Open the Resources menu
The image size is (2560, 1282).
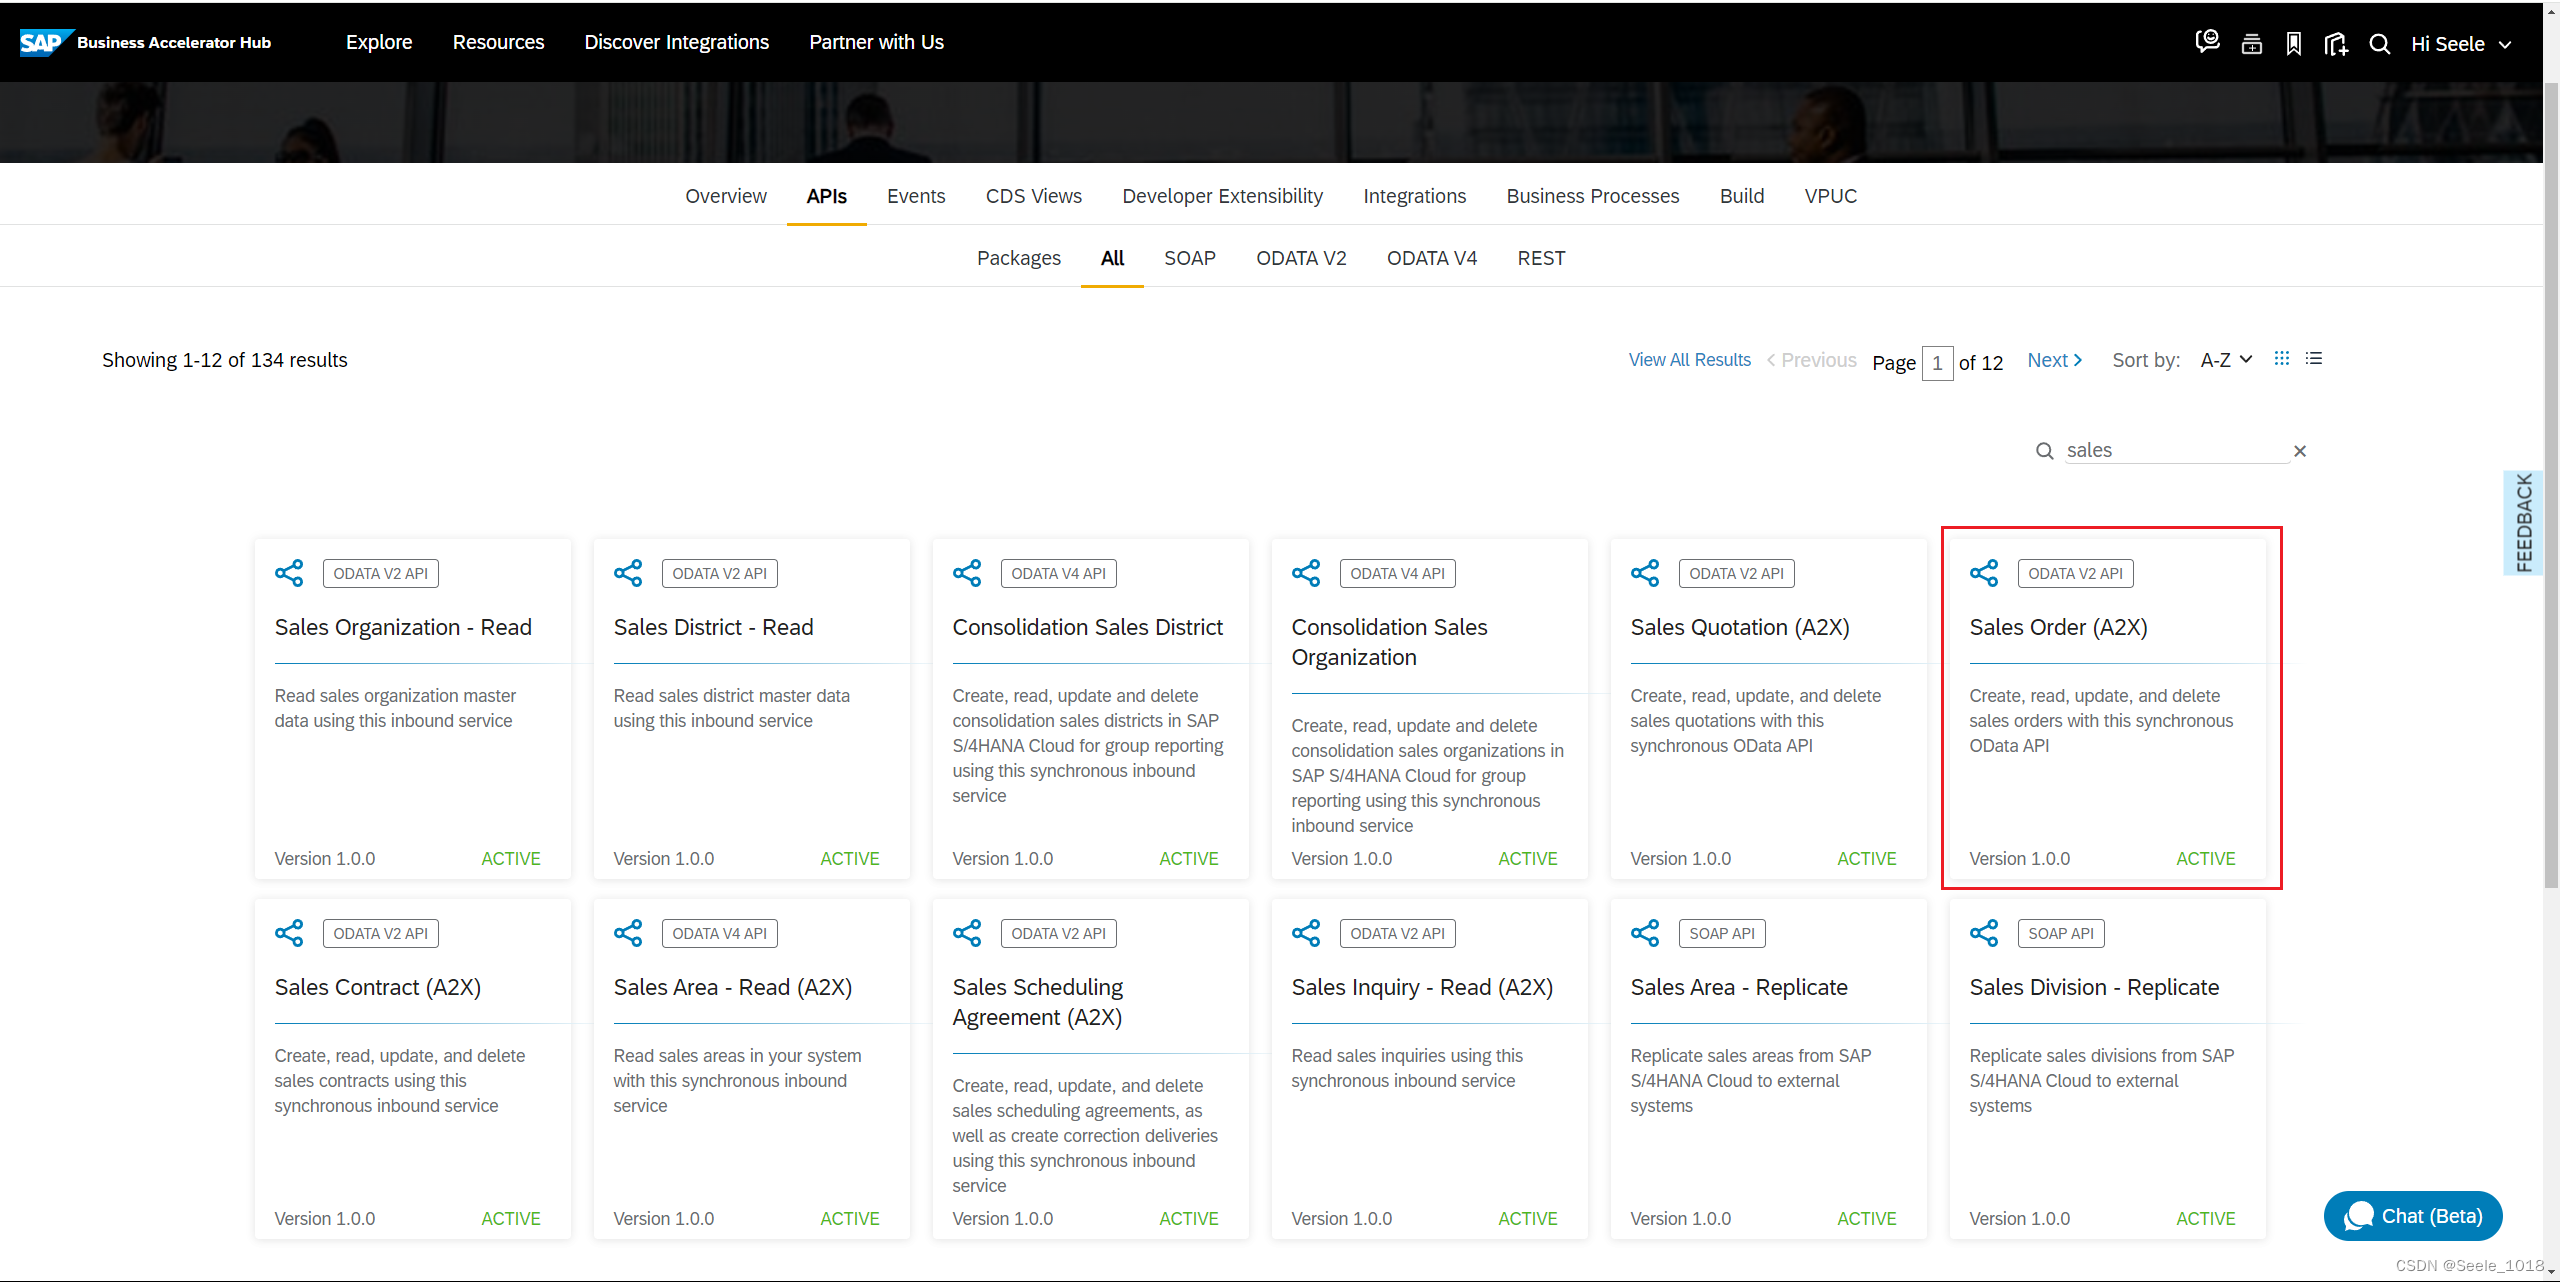498,42
